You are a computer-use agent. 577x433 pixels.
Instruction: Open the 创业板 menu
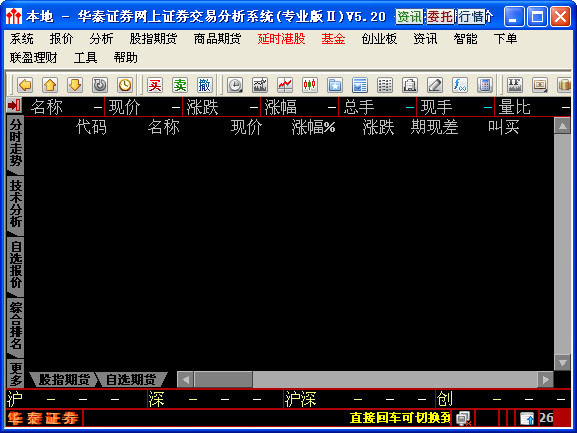point(379,39)
